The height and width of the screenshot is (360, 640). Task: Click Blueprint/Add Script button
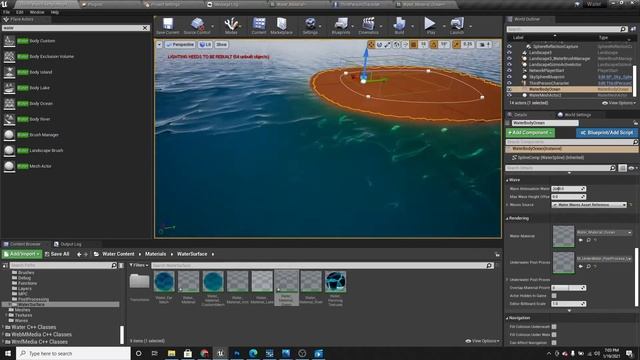tap(607, 133)
